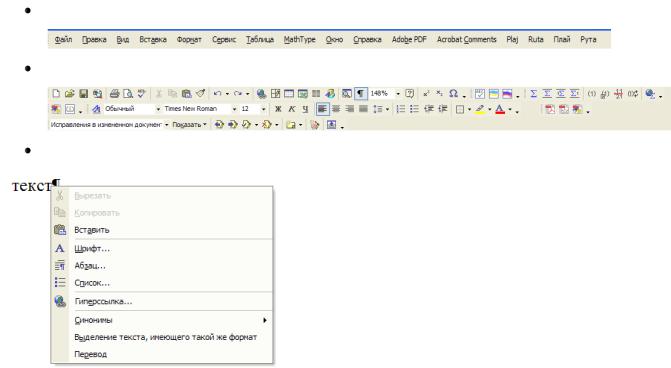The image size is (671, 368).
Task: Open the style dropdown showing Обычный
Action: point(158,109)
